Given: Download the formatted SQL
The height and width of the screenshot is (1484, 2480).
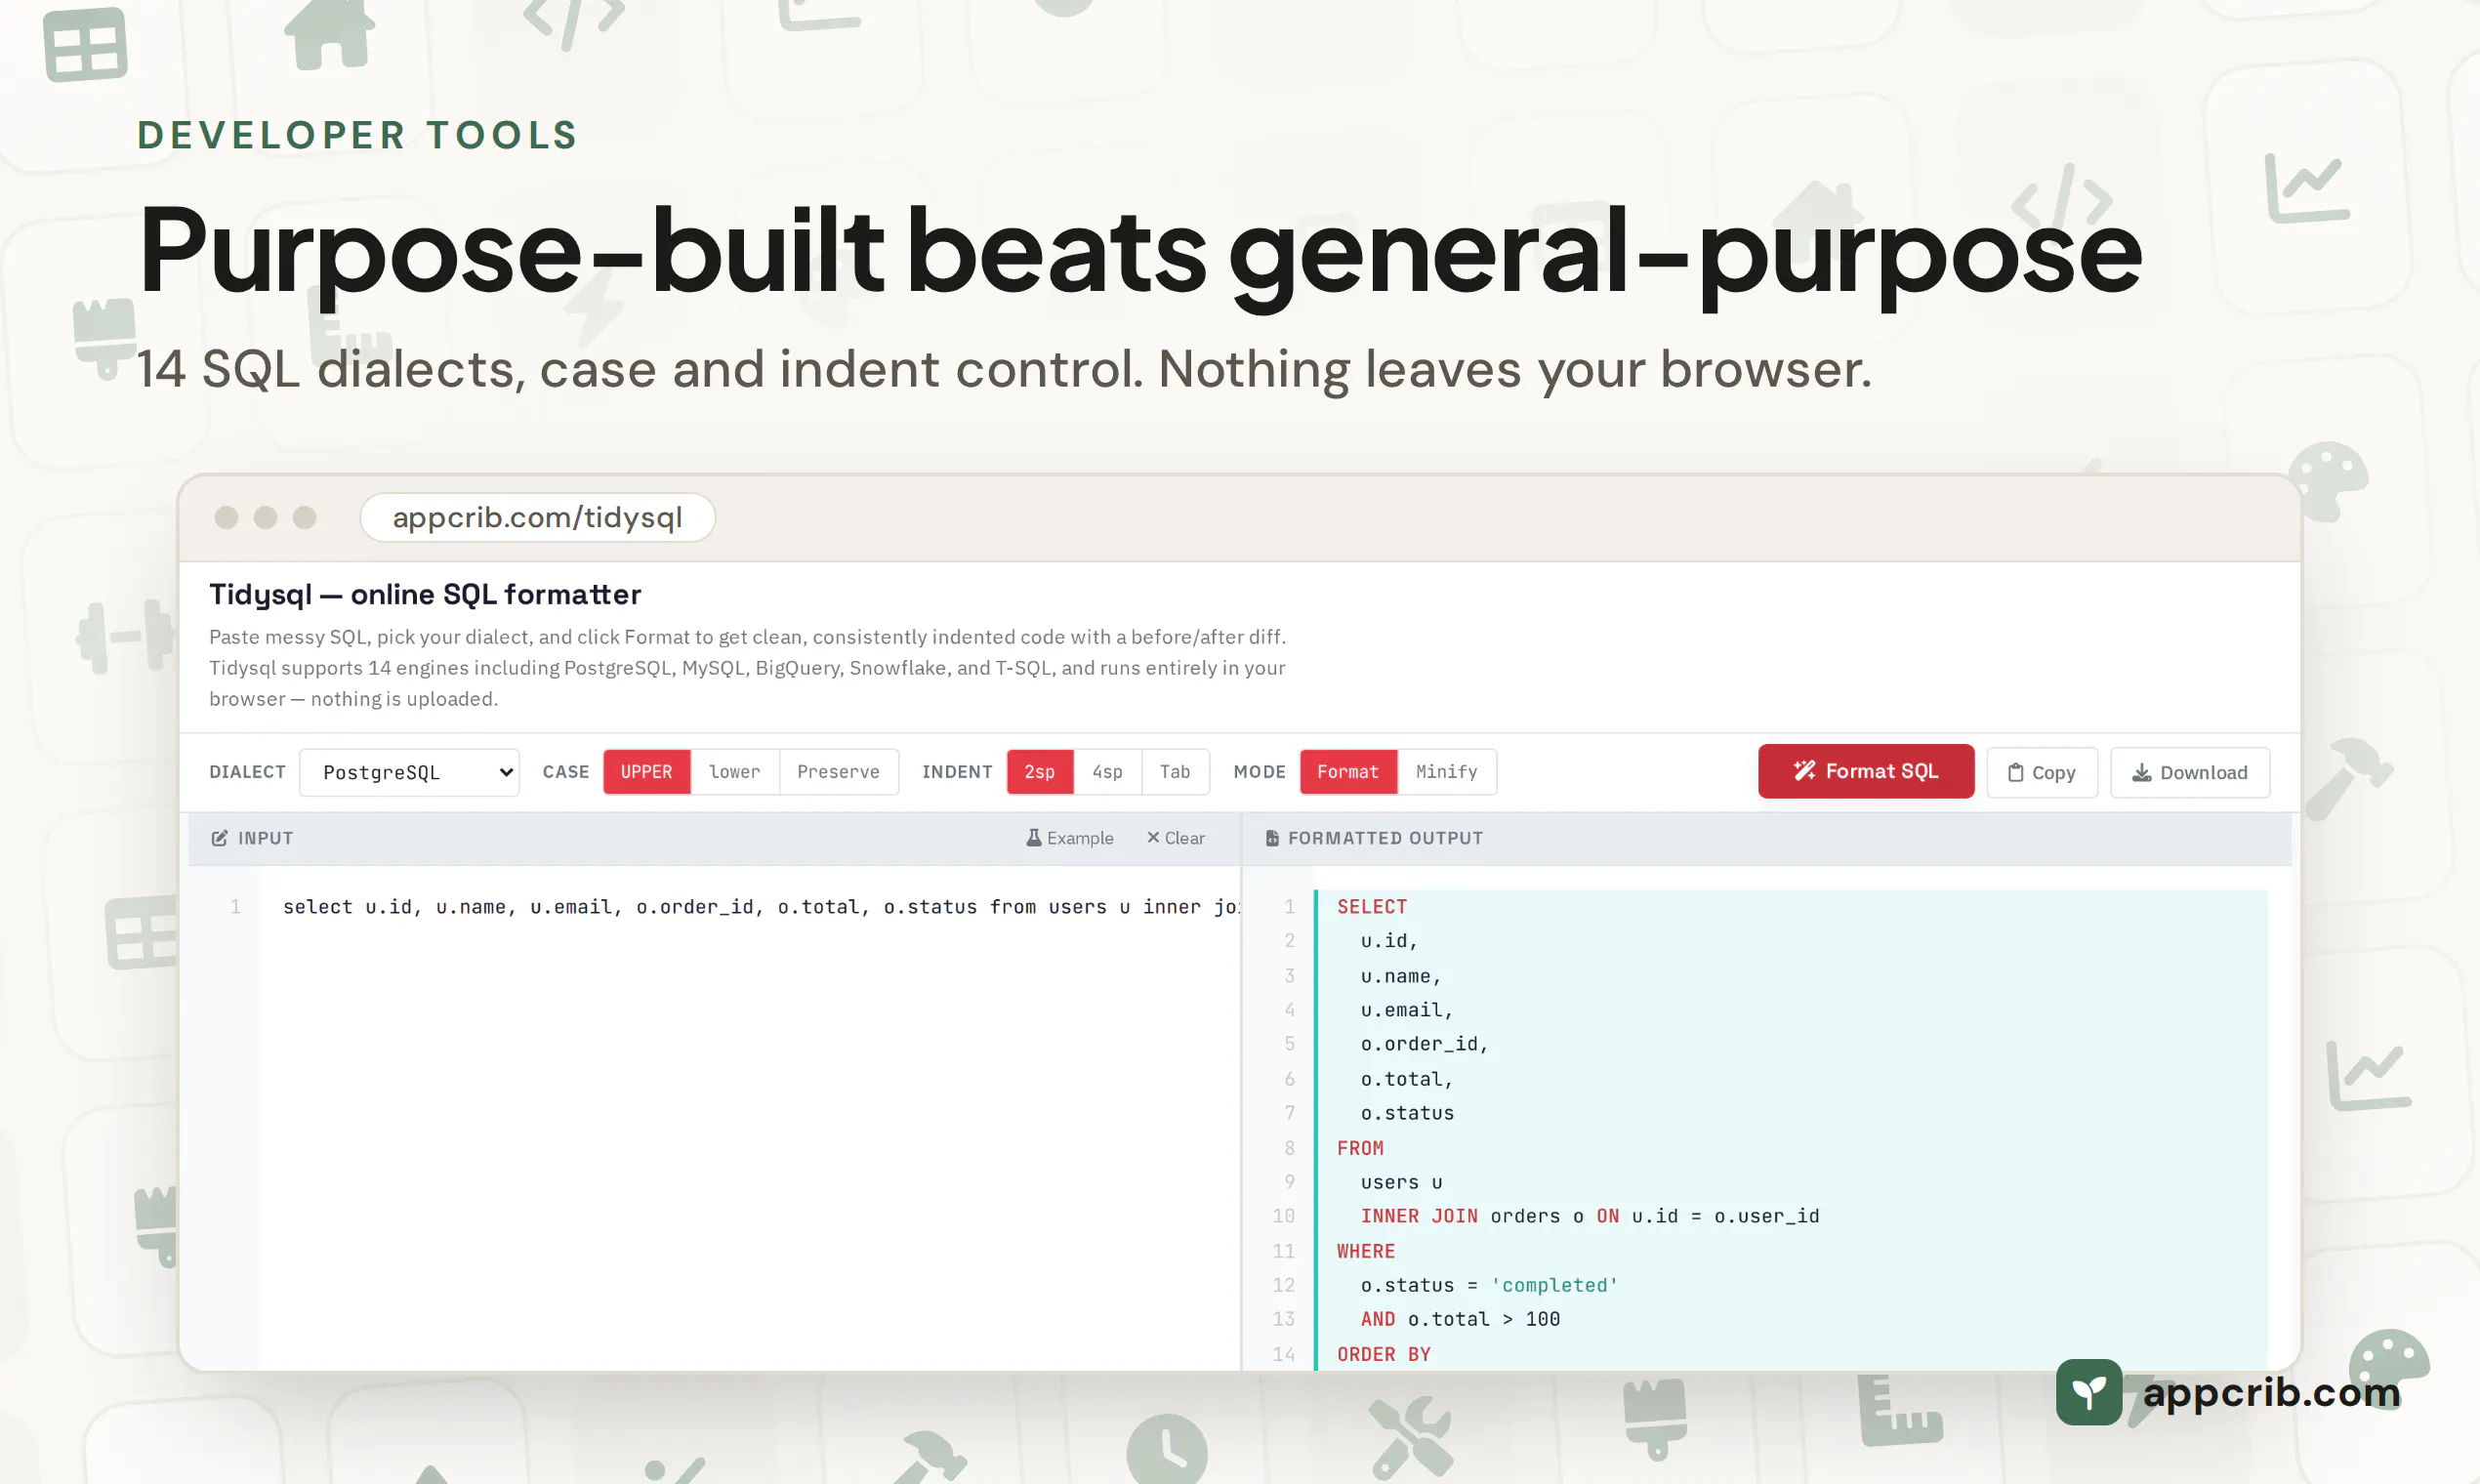Looking at the screenshot, I should coord(2190,773).
